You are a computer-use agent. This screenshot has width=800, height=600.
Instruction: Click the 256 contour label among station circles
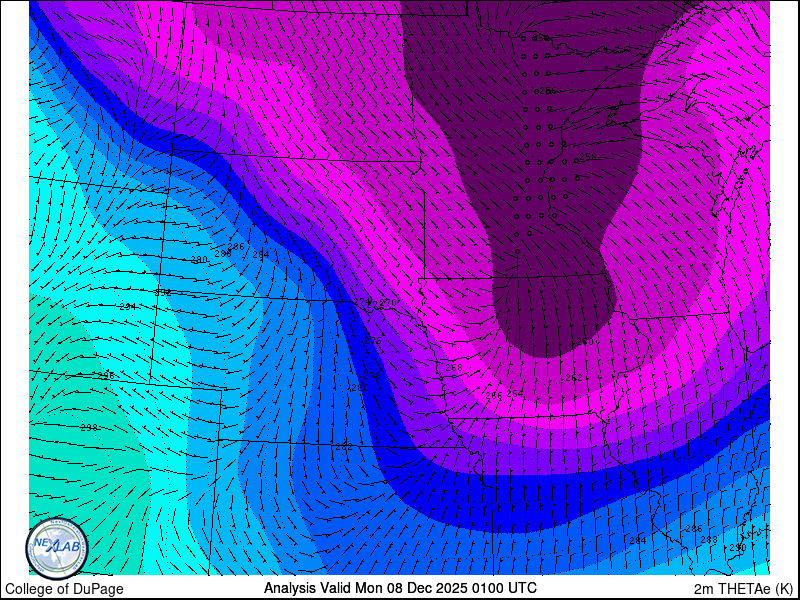tap(547, 91)
